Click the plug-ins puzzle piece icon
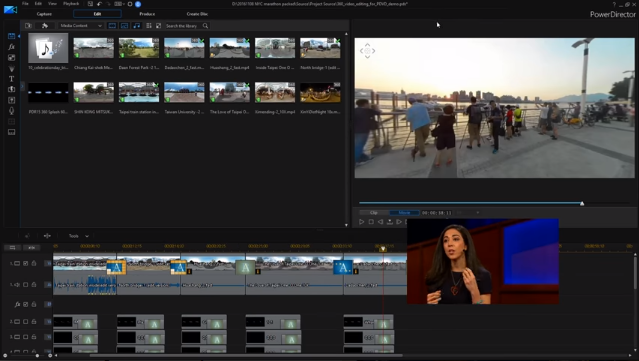Image resolution: width=639 pixels, height=361 pixels. click(44, 26)
